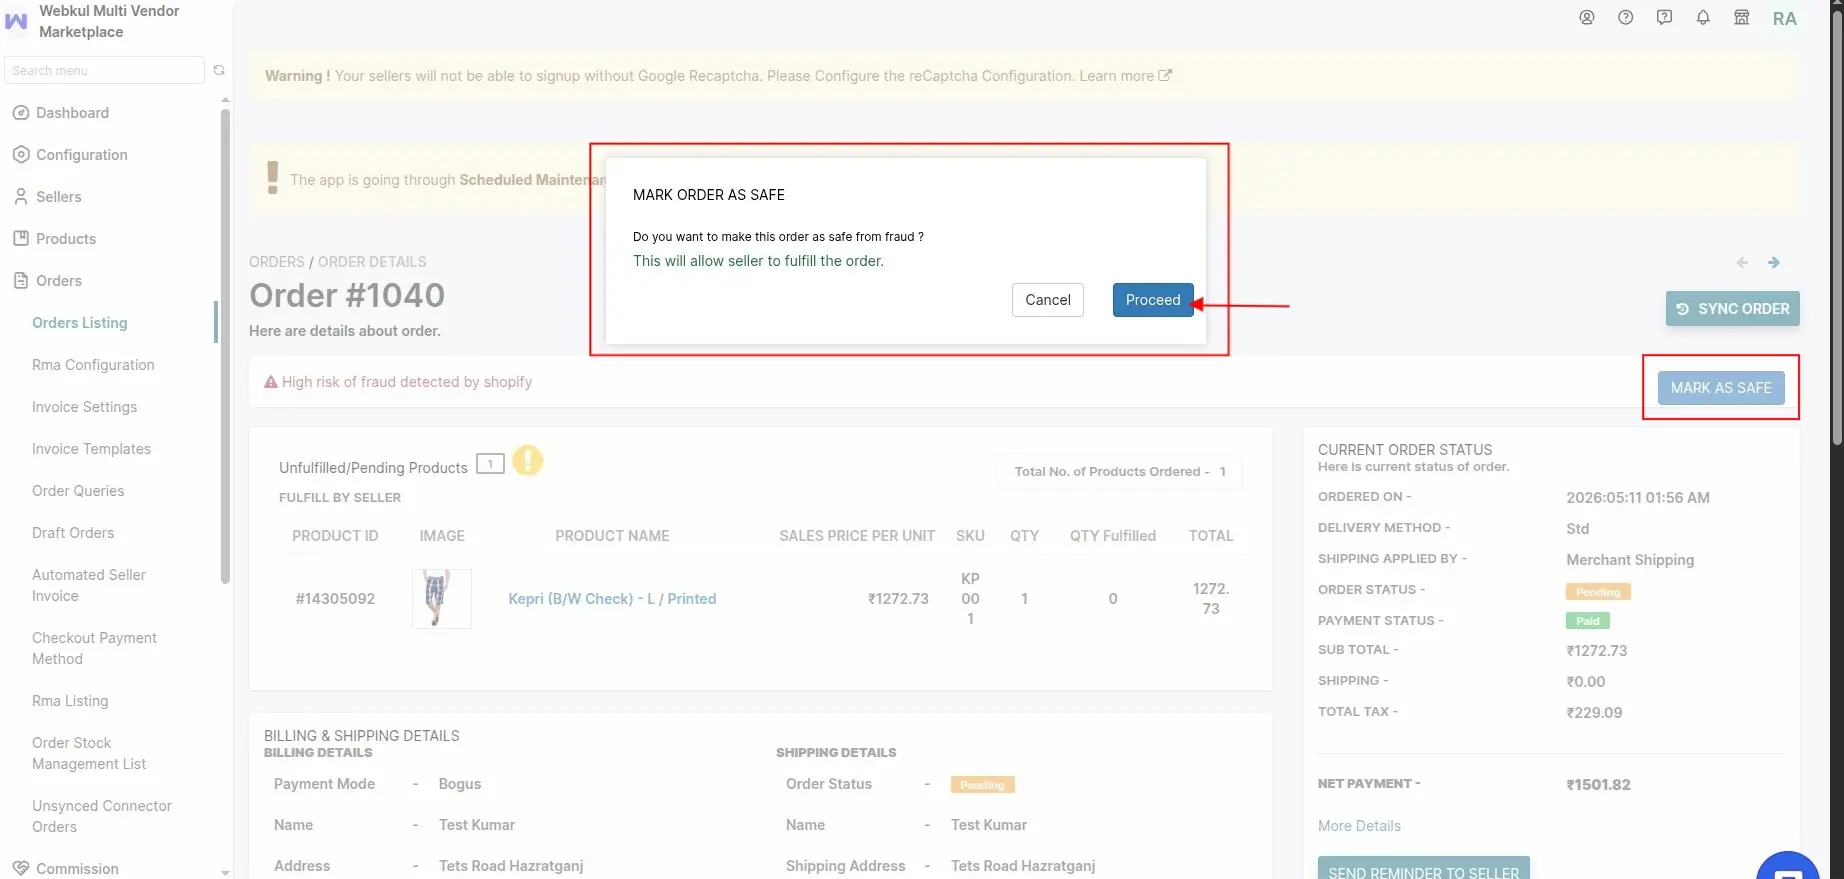Click the help question mark icon
This screenshot has width=1844, height=879.
tap(1626, 17)
